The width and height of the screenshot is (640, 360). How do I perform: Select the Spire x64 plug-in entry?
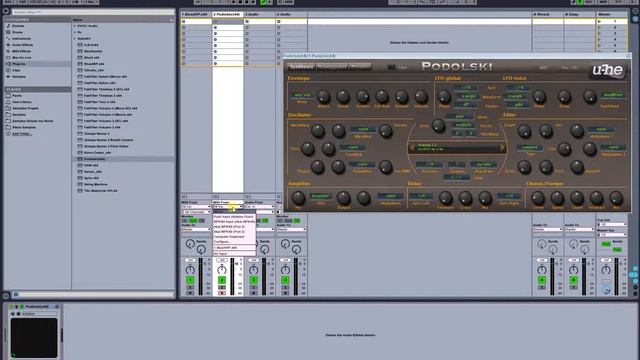[91, 178]
